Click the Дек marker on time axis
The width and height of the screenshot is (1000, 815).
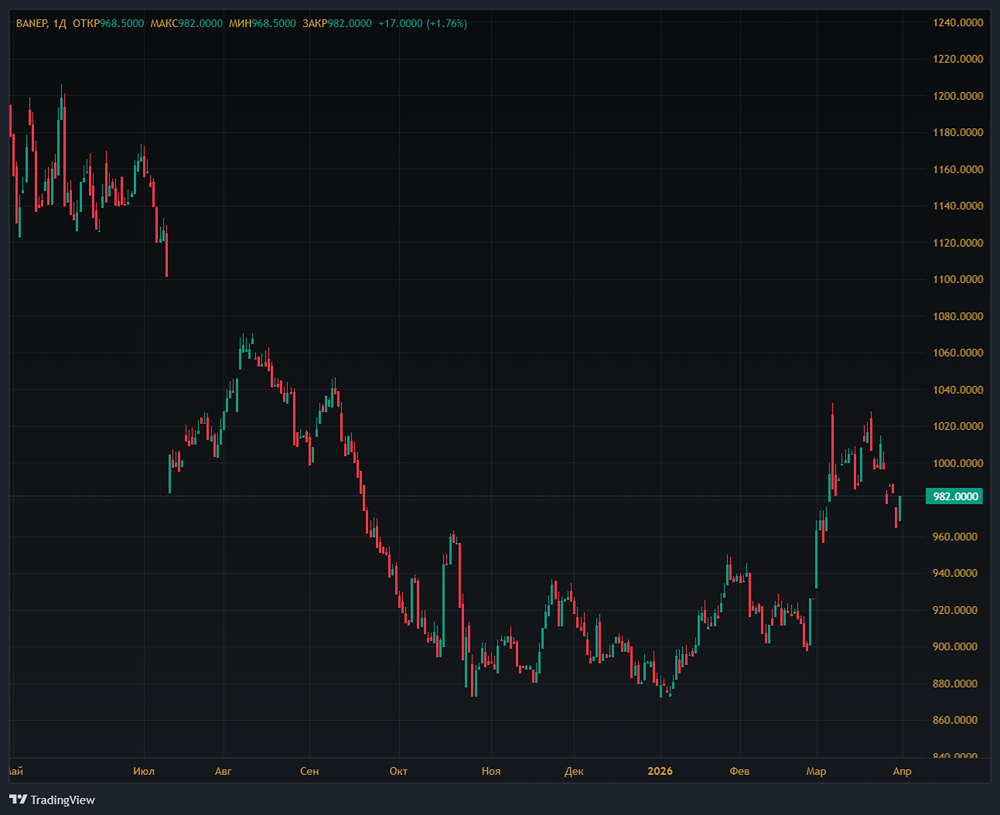coord(574,771)
